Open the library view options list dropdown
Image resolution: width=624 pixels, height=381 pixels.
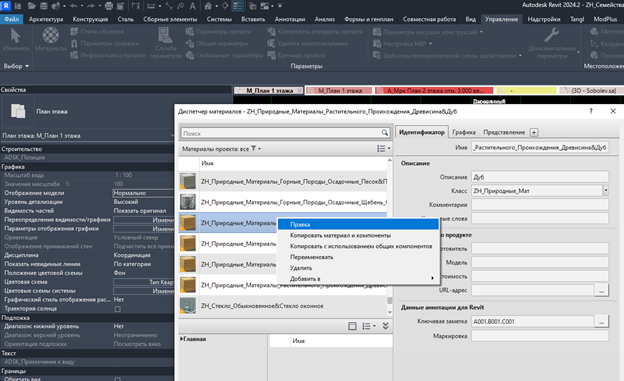(369, 326)
